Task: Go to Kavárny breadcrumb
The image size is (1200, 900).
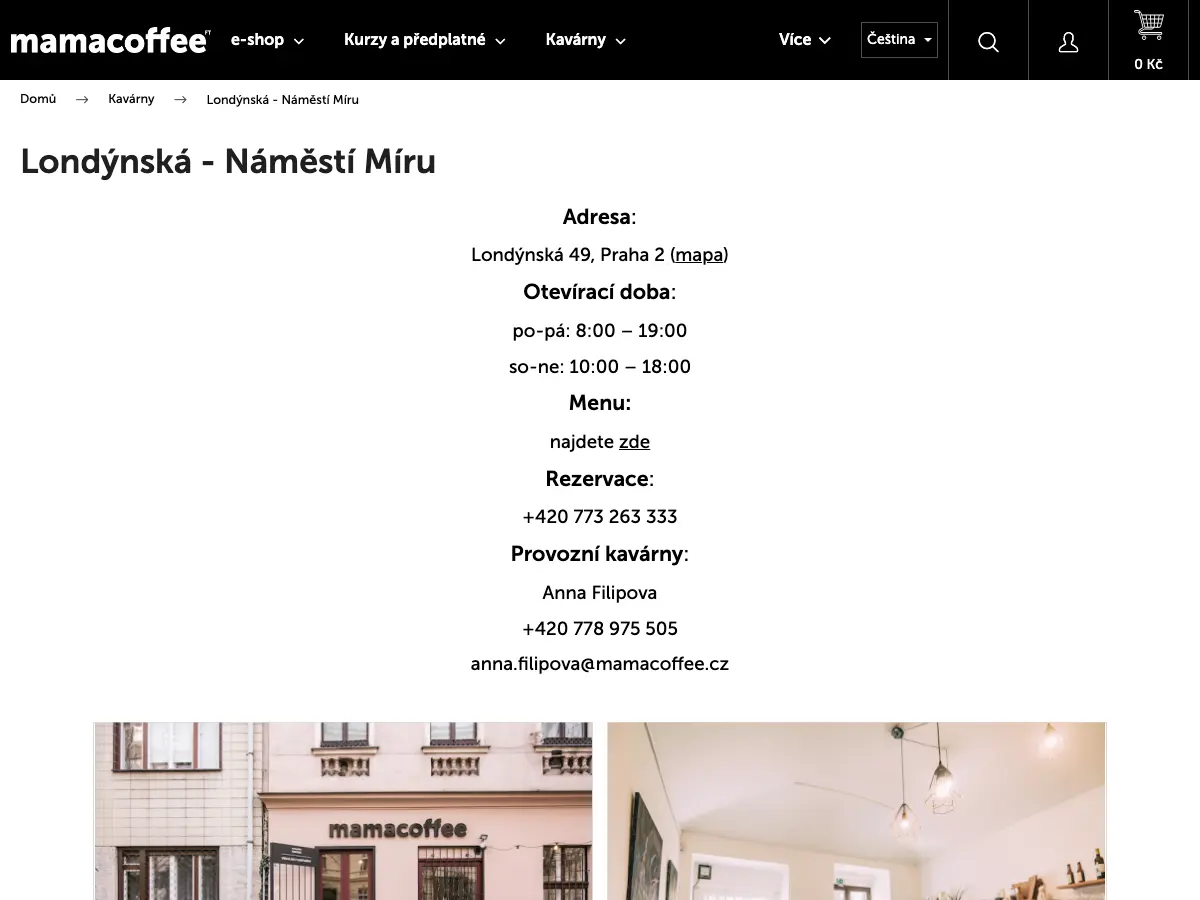Action: [131, 99]
